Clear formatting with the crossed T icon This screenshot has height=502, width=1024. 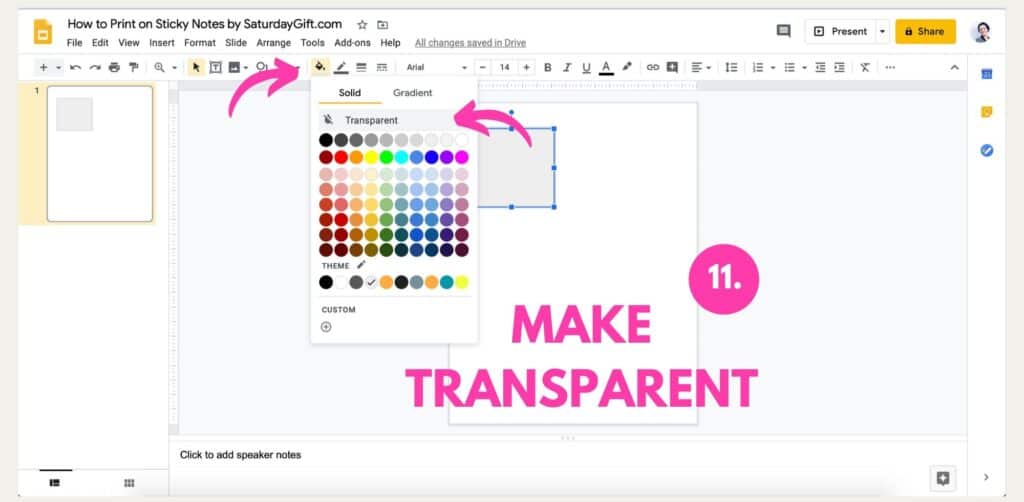pos(865,67)
